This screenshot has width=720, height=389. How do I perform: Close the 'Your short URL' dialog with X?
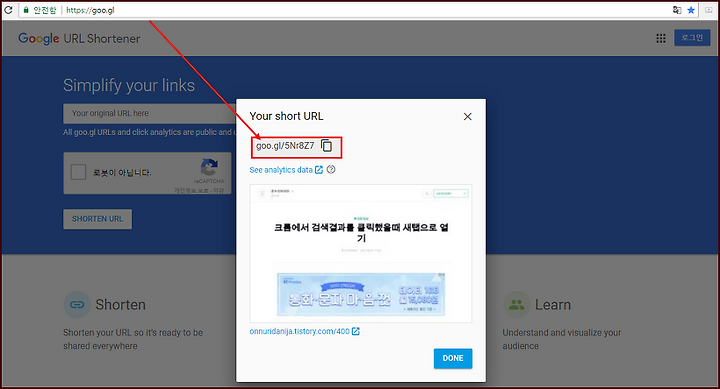tap(467, 117)
